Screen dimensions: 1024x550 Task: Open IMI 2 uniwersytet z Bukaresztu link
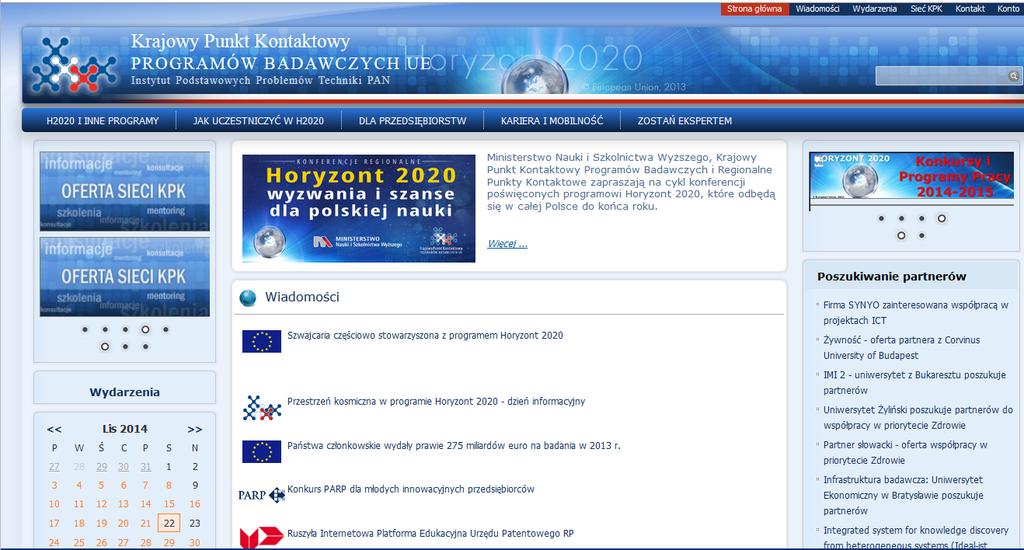pos(914,383)
